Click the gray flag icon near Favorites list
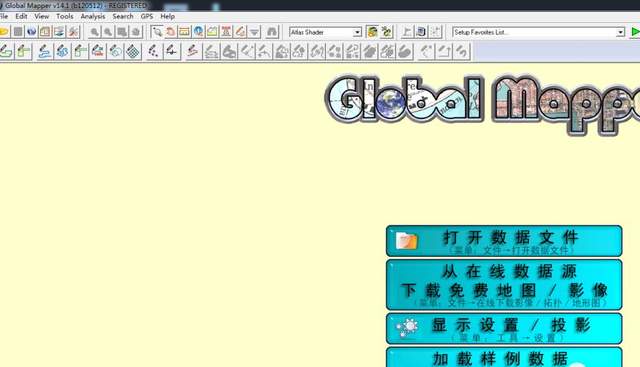The image size is (640, 367). (x=407, y=32)
